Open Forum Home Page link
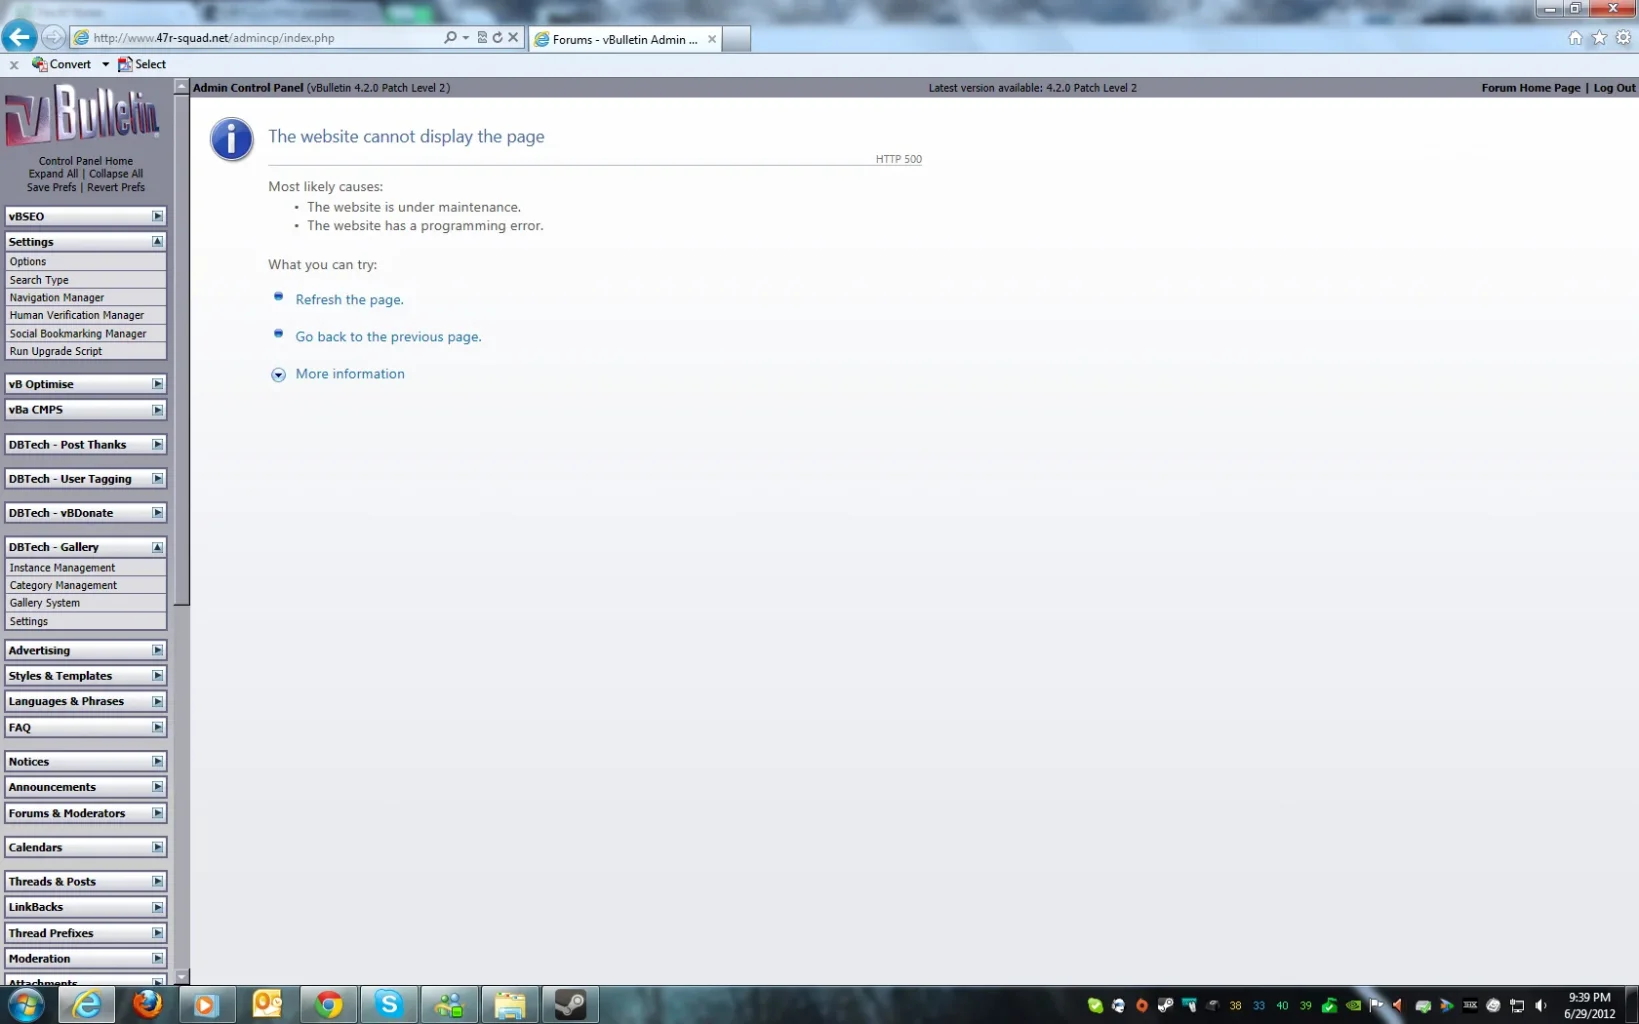This screenshot has width=1639, height=1024. pyautogui.click(x=1530, y=88)
